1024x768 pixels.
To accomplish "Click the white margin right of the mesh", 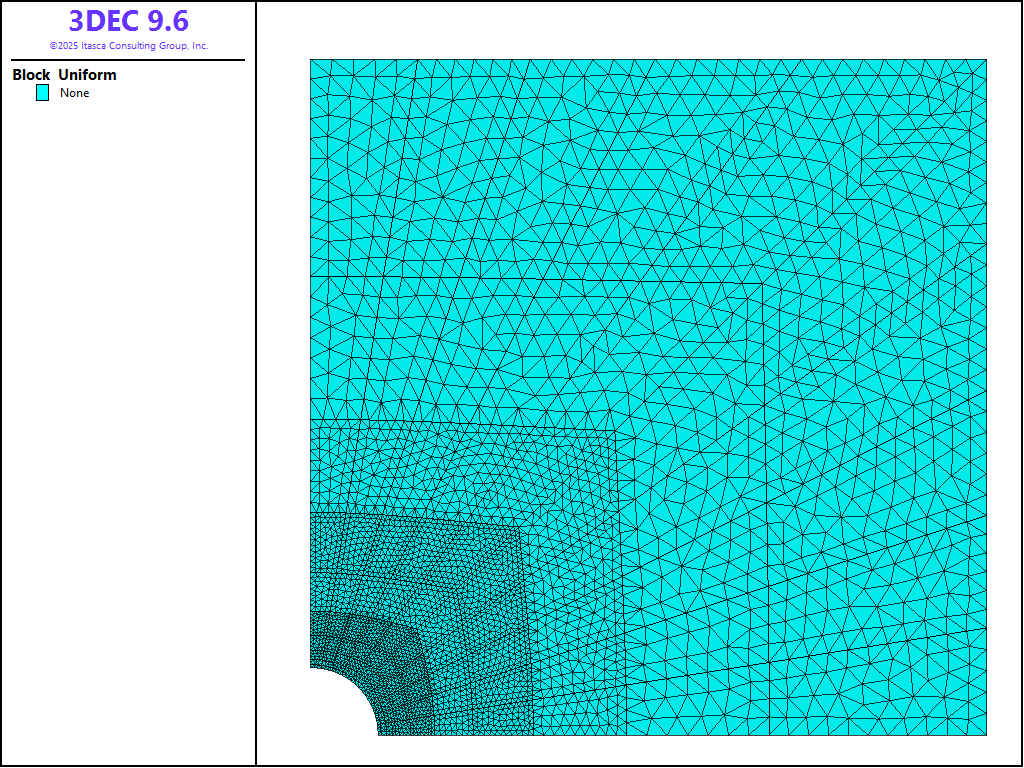I will 1003,400.
